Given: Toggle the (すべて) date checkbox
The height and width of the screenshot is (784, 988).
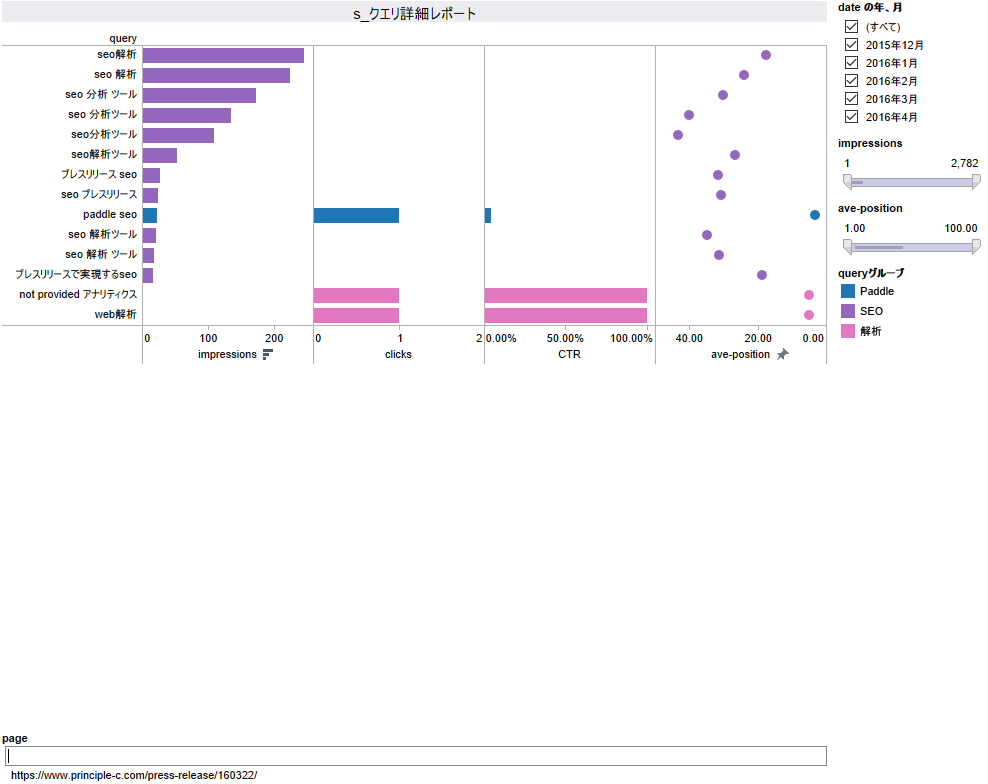Looking at the screenshot, I should (852, 27).
